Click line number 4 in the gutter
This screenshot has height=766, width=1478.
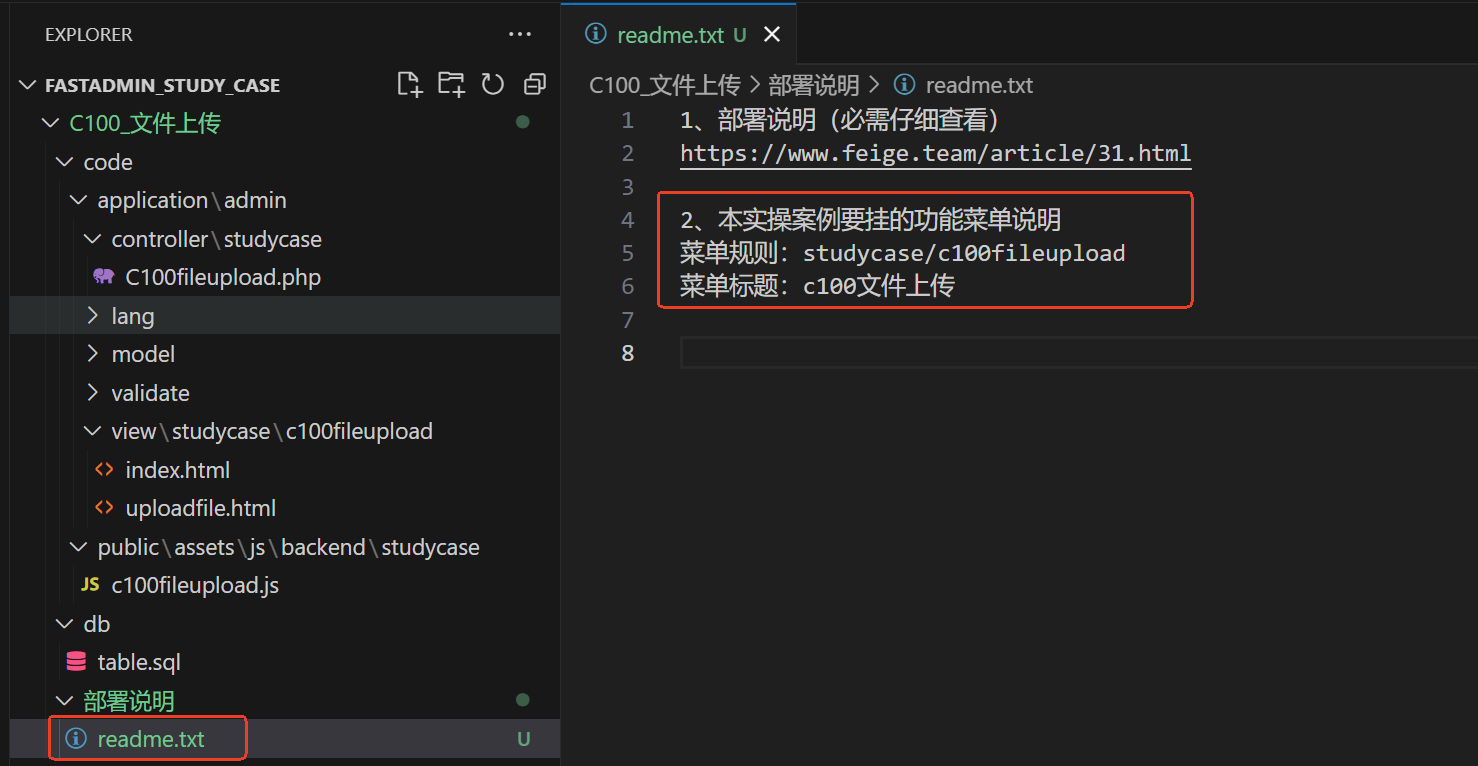(627, 220)
